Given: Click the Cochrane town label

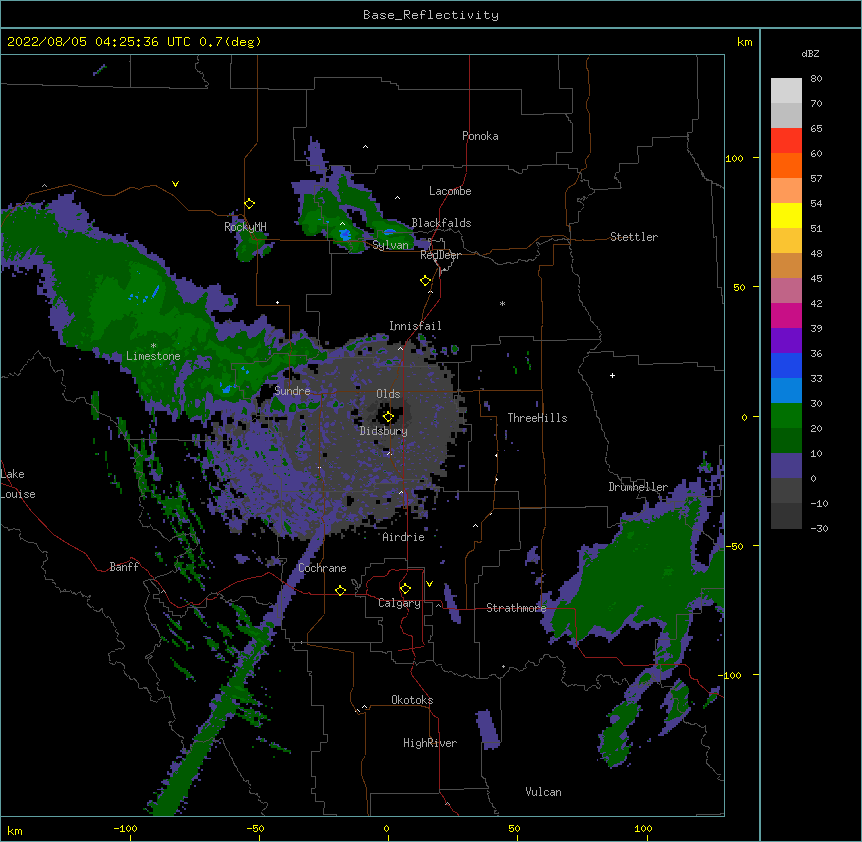Looking at the screenshot, I should click(x=322, y=568).
